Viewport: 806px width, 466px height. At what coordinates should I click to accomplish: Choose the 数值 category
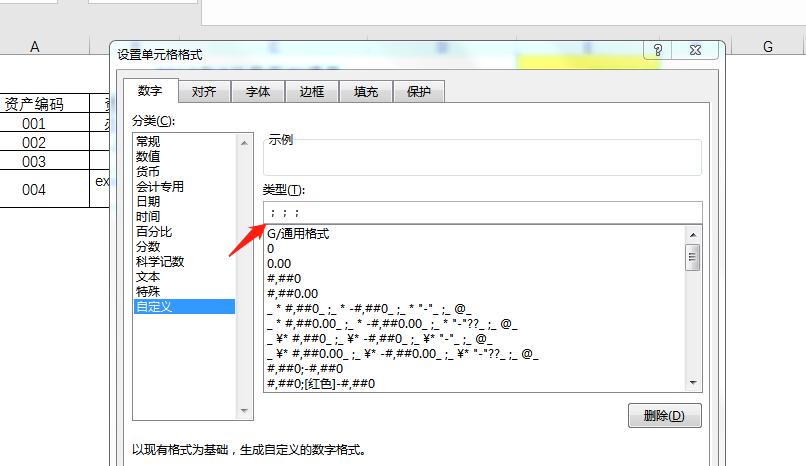[x=185, y=156]
